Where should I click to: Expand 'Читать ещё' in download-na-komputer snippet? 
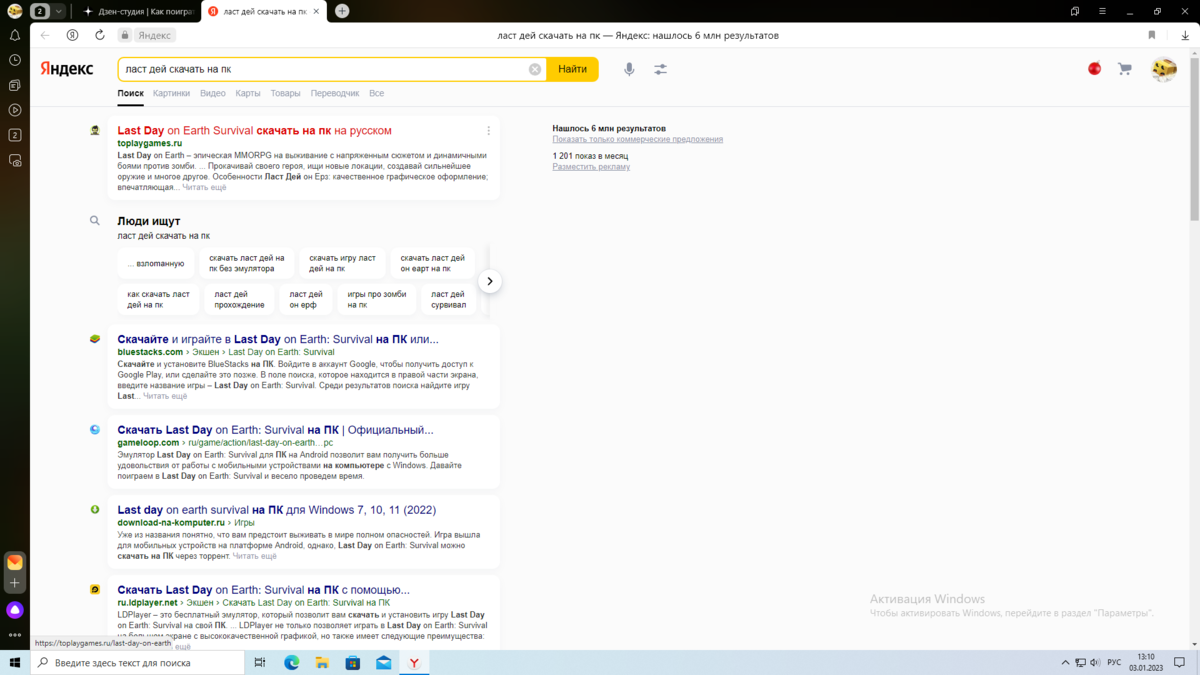pos(254,556)
